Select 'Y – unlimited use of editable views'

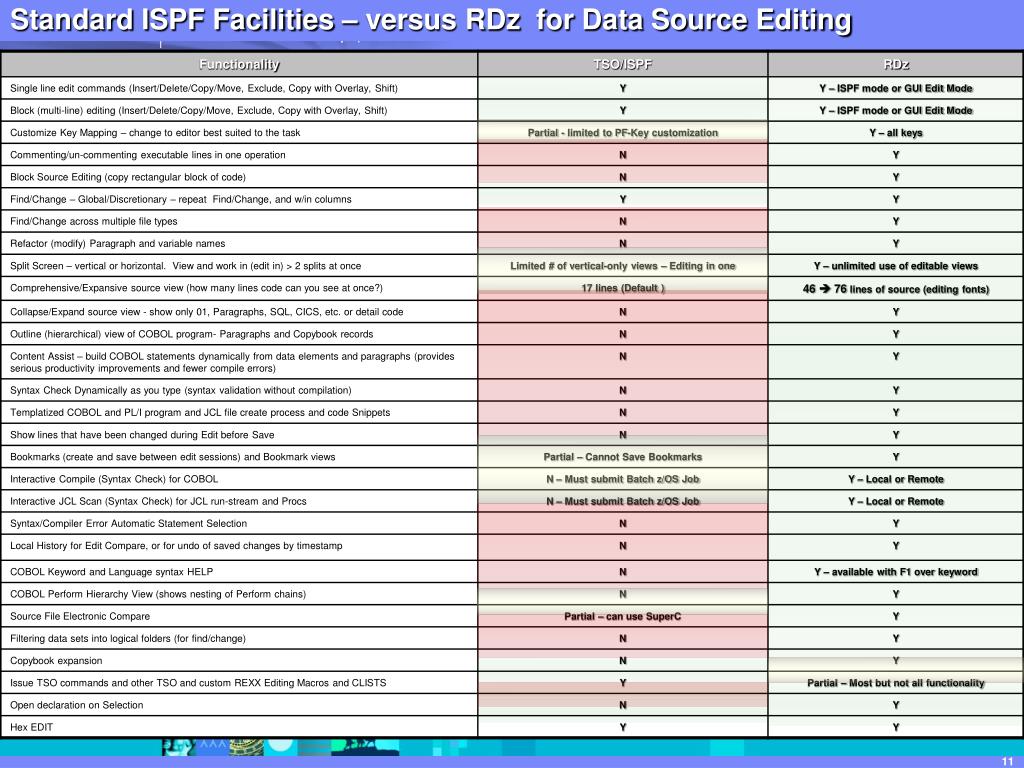pos(895,266)
